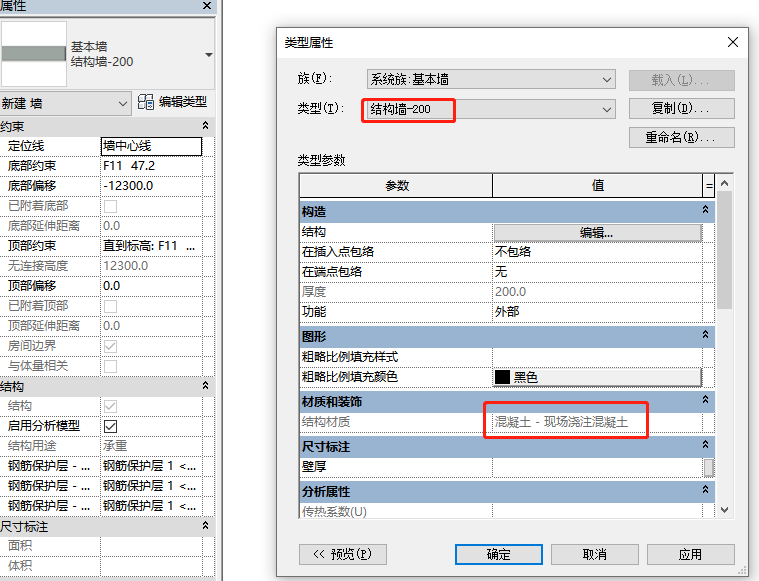
Task: Click the 编辑... button for 结构
Action: click(x=597, y=232)
